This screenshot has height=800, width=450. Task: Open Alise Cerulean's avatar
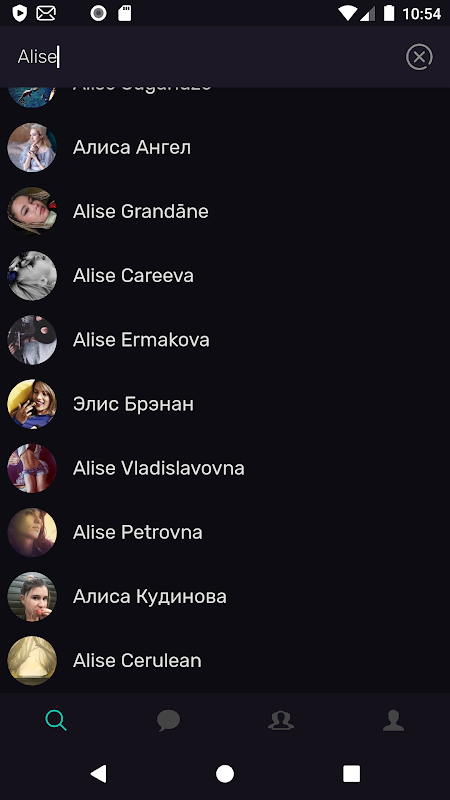click(x=32, y=660)
